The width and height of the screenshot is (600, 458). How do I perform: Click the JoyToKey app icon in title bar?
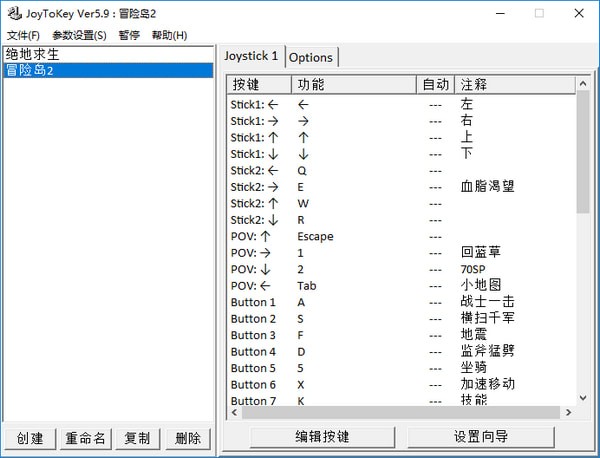13,13
